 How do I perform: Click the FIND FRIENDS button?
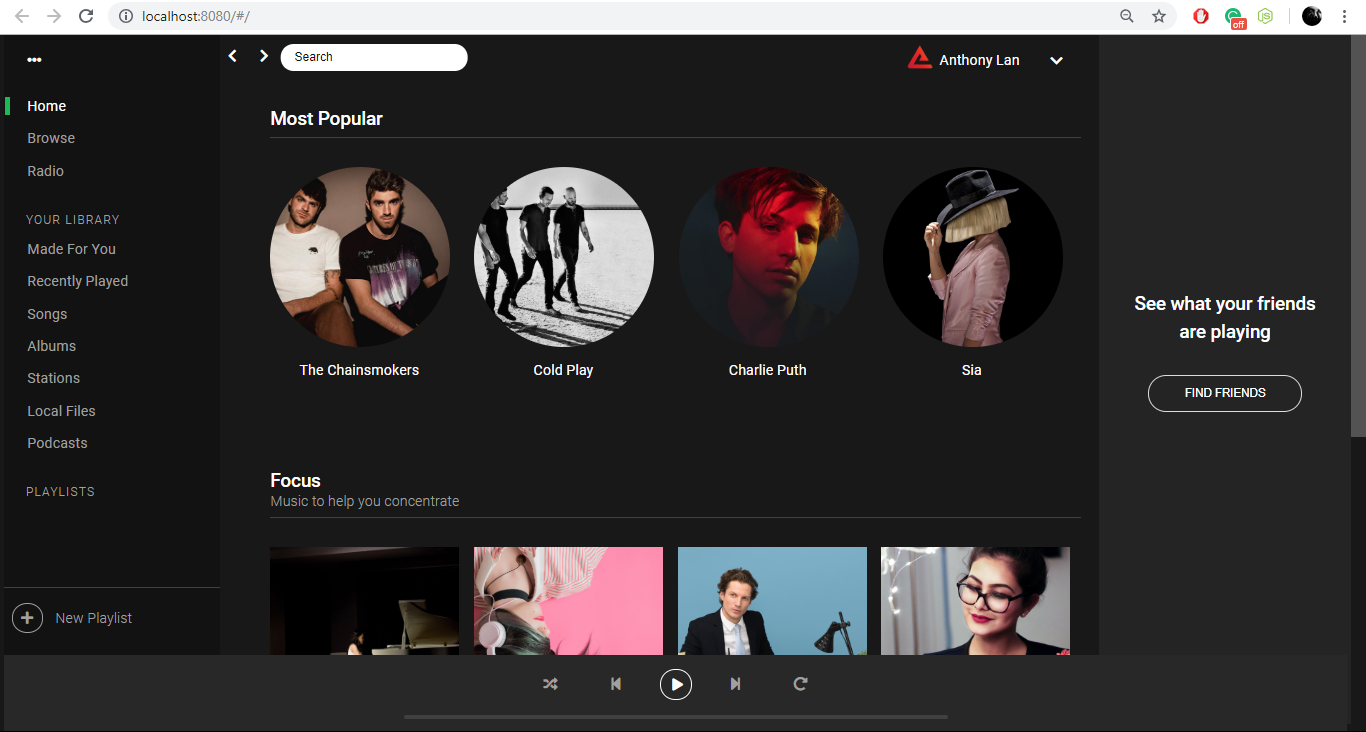(x=1225, y=393)
